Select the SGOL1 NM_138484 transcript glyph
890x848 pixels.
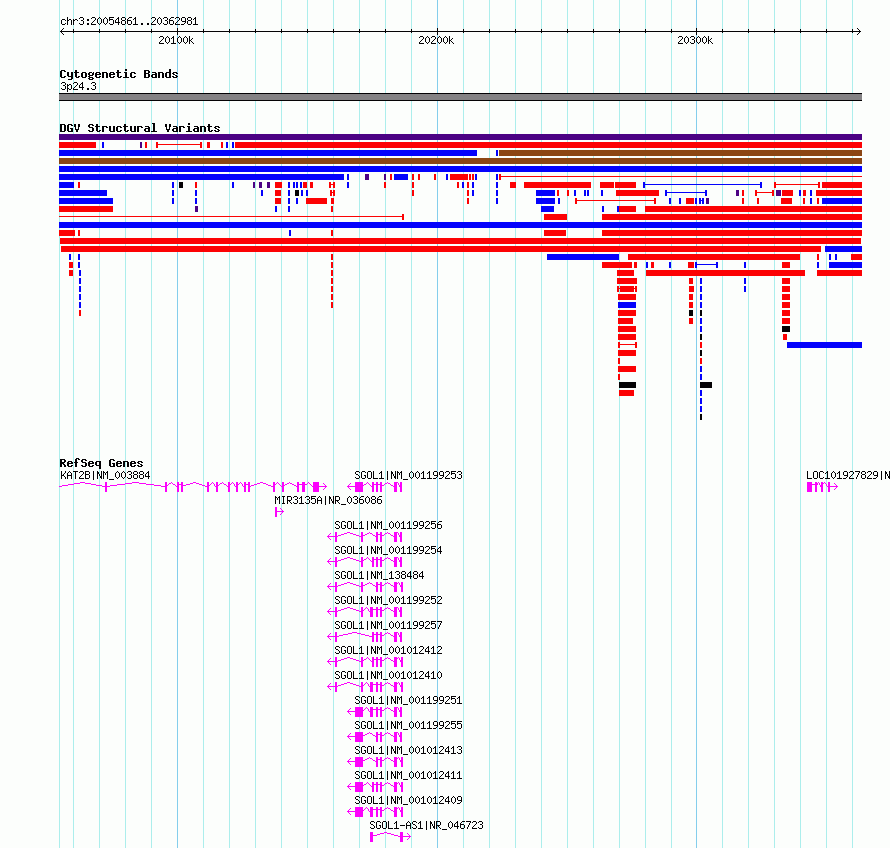365,587
